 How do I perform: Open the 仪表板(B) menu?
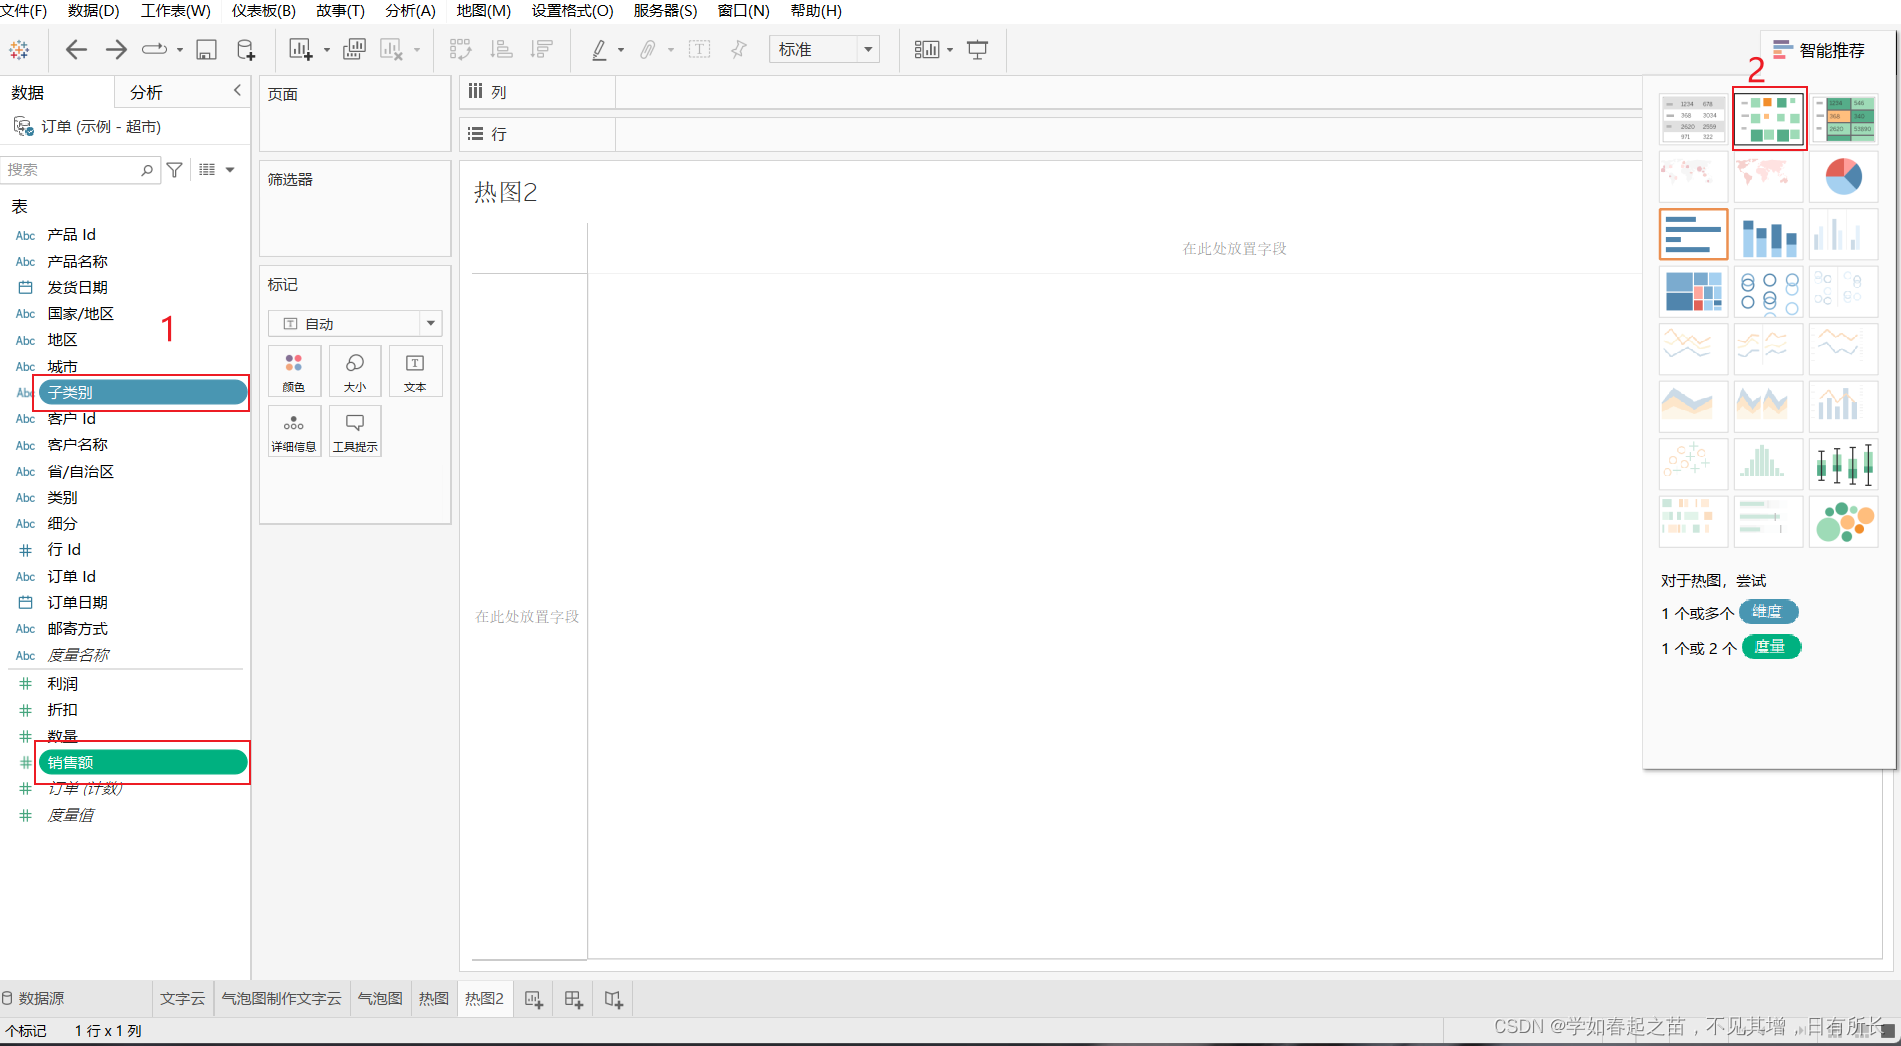[264, 10]
